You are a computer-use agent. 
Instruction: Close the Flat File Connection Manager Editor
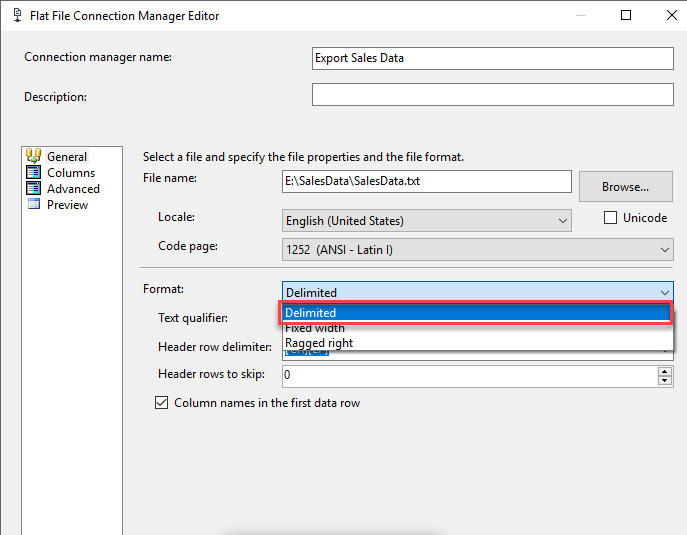tap(671, 15)
